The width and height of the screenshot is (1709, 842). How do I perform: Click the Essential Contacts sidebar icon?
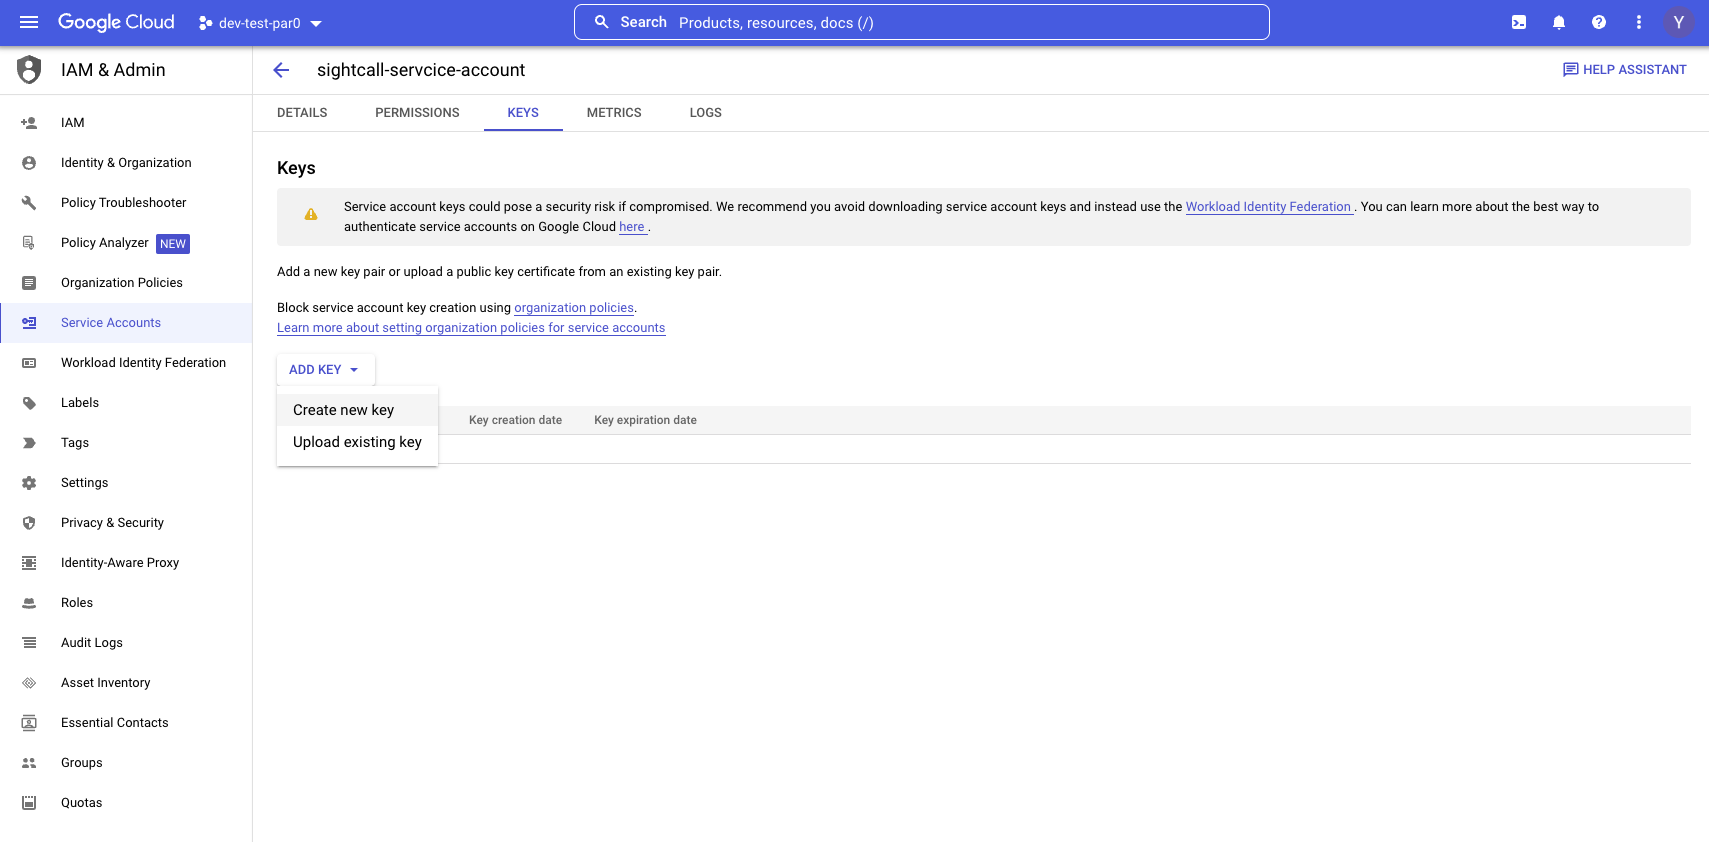pos(29,723)
